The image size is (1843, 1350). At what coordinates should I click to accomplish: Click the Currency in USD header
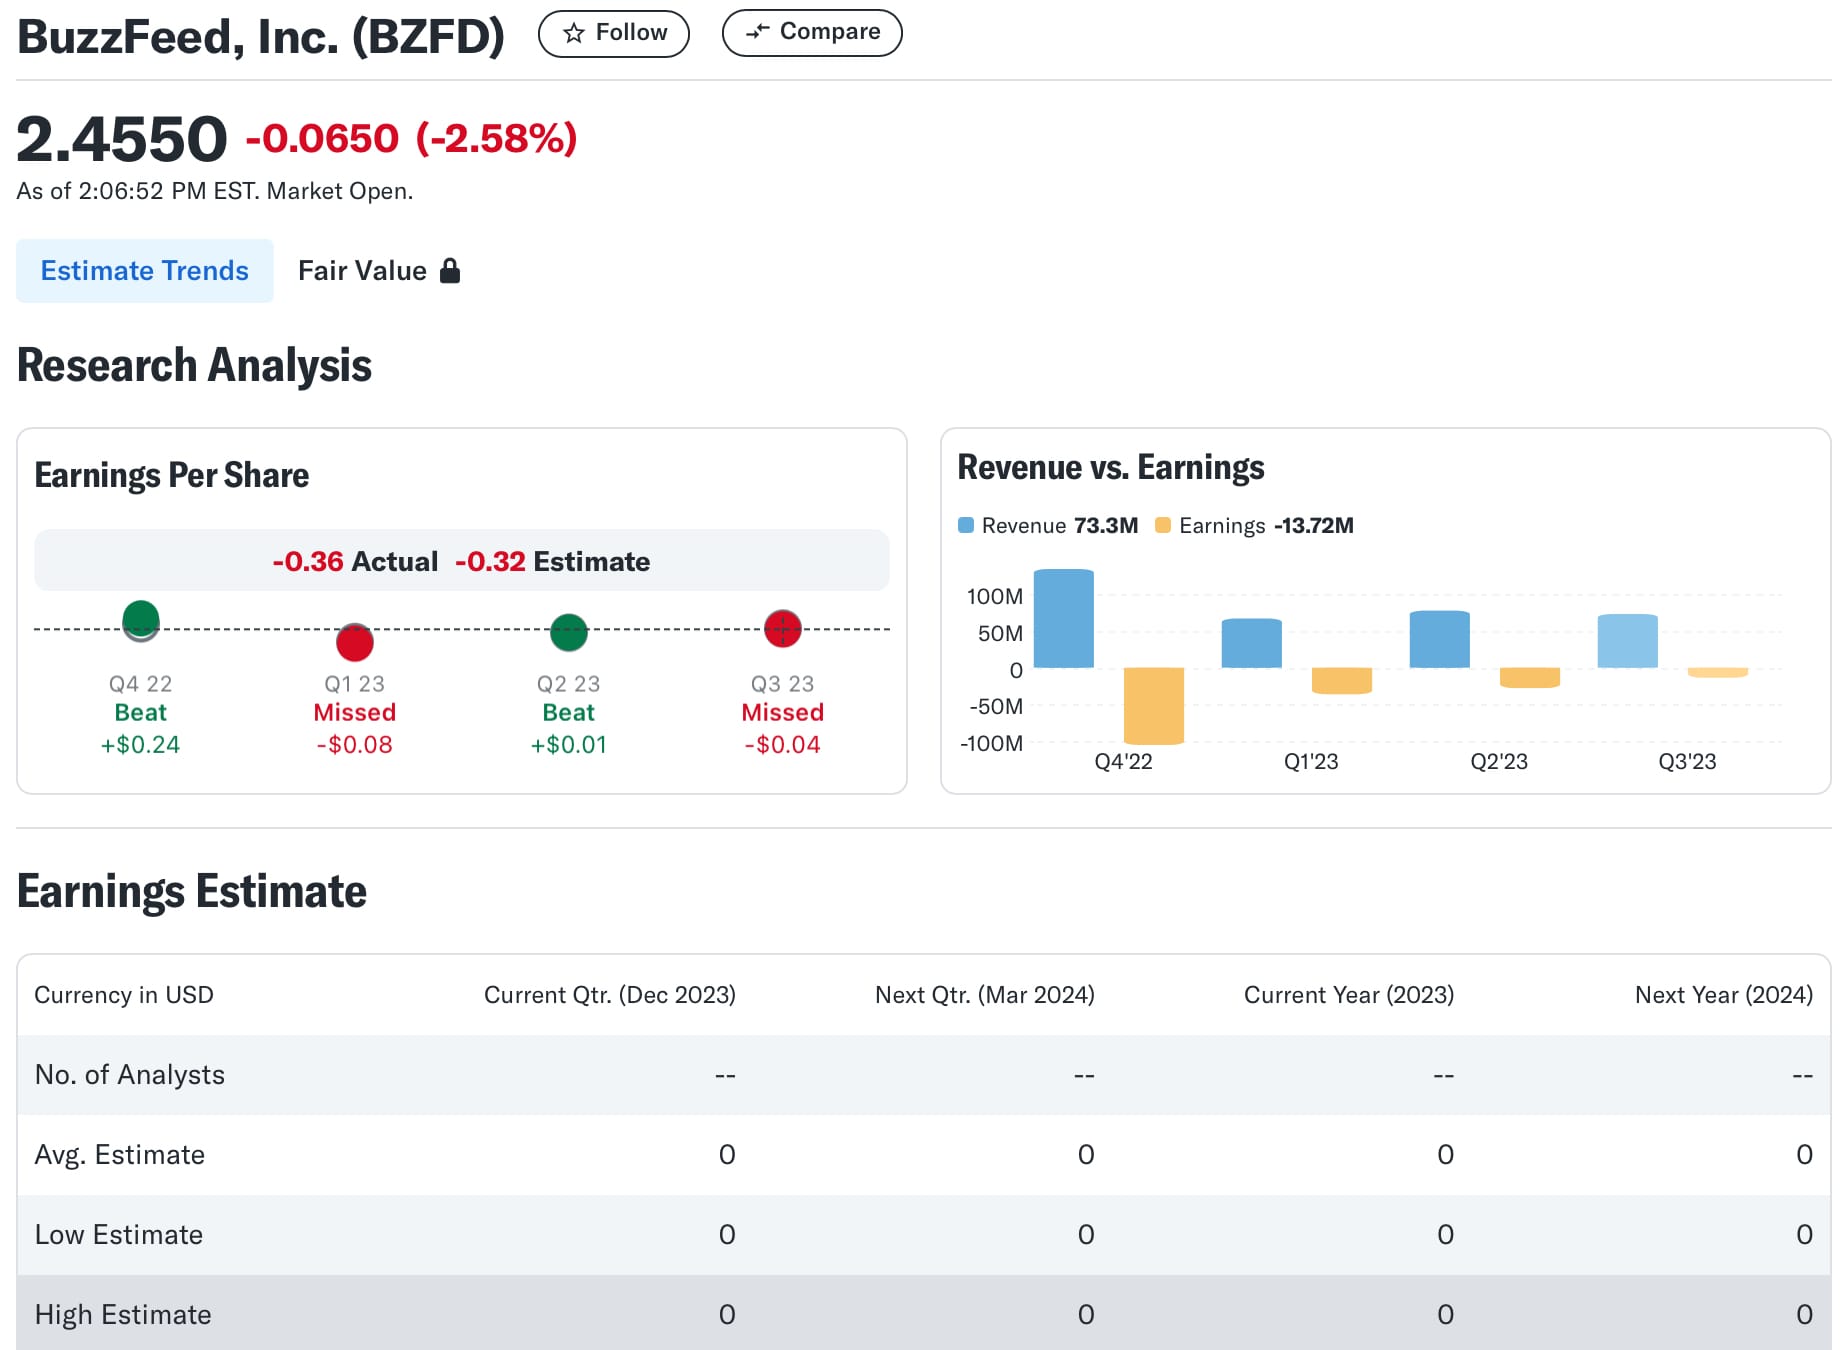click(124, 995)
